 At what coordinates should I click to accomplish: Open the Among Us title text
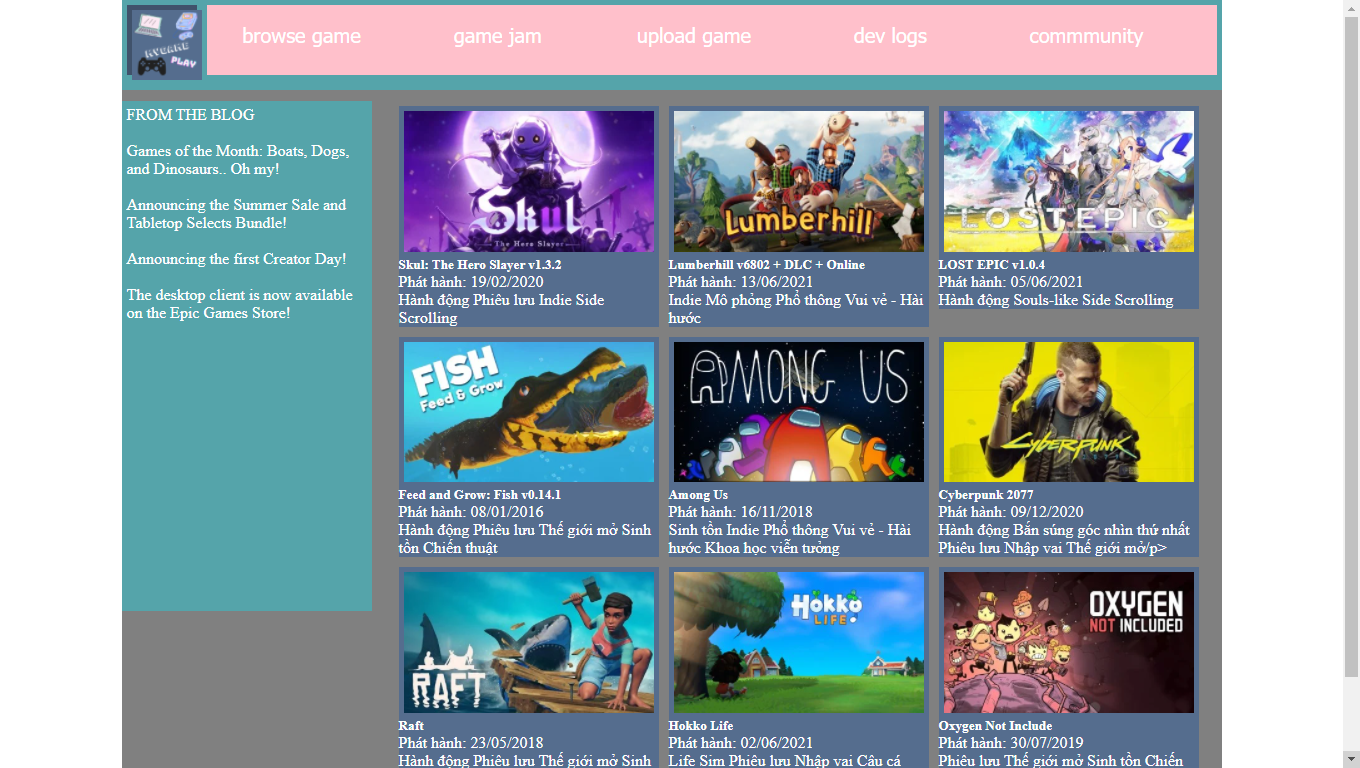click(x=698, y=495)
